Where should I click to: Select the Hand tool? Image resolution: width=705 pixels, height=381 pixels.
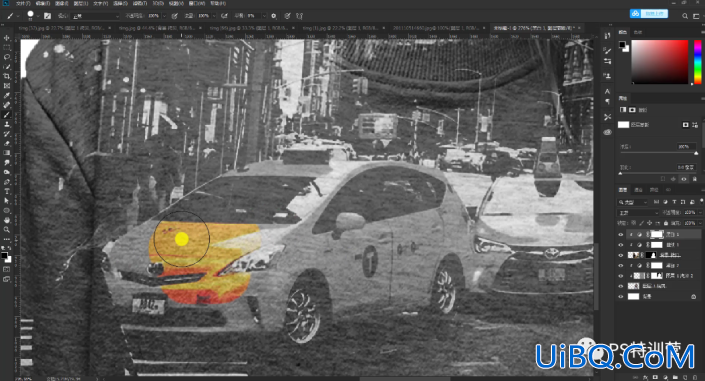click(7, 220)
